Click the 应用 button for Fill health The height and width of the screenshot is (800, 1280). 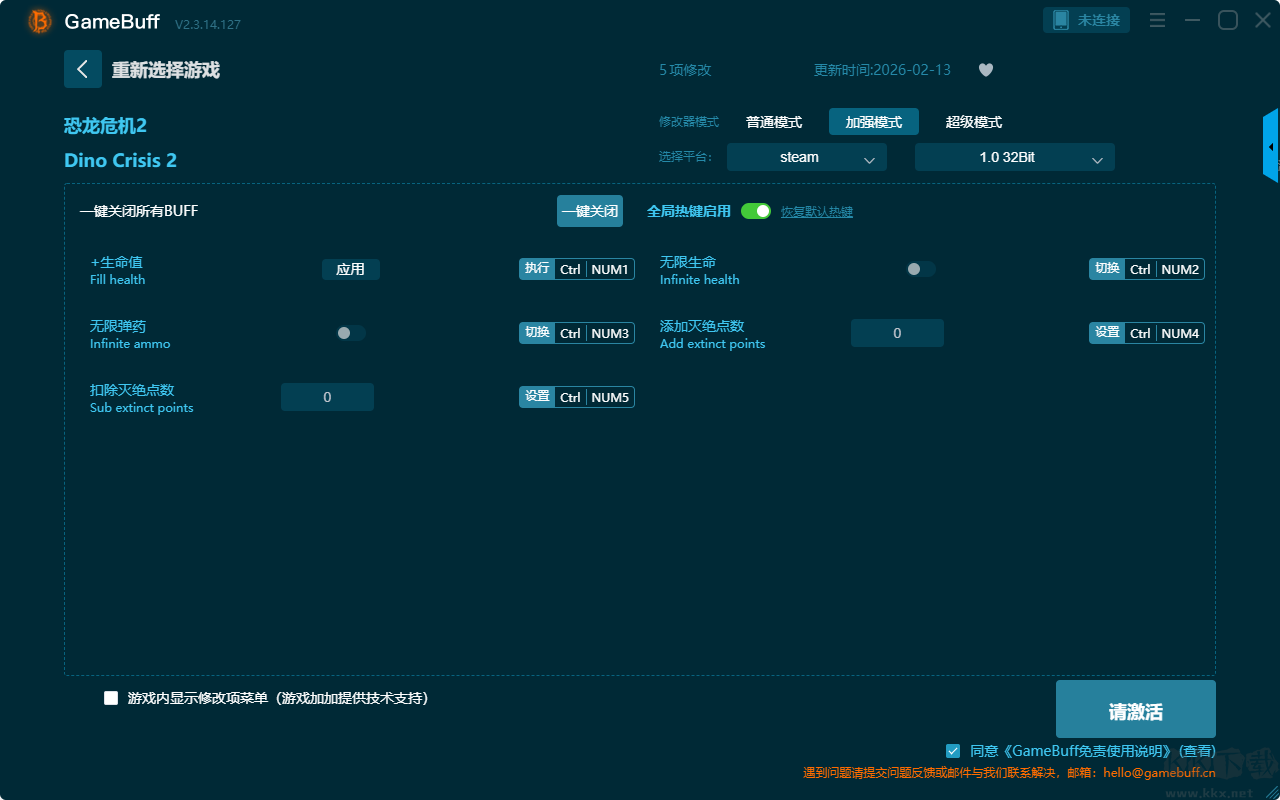[x=350, y=269]
